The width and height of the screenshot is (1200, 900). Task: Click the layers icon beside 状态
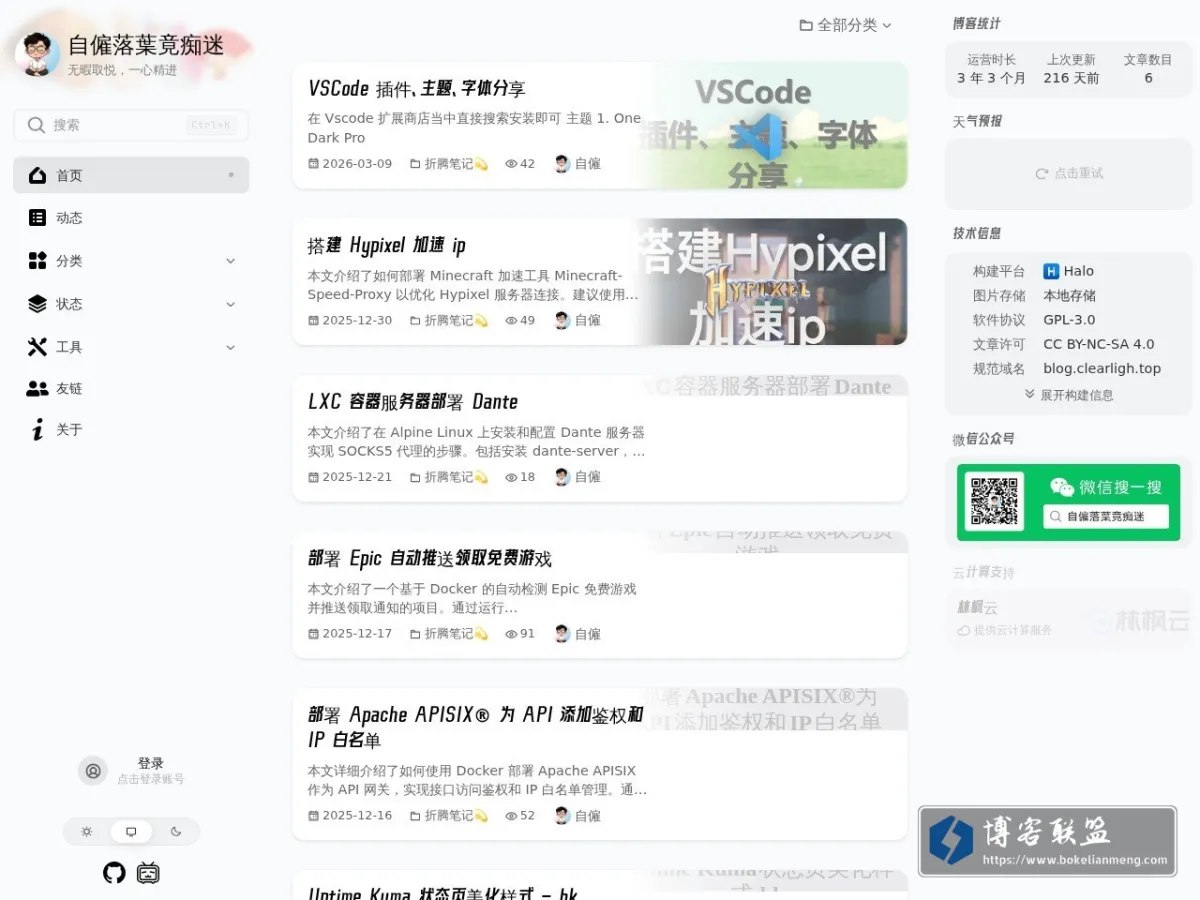pos(37,304)
